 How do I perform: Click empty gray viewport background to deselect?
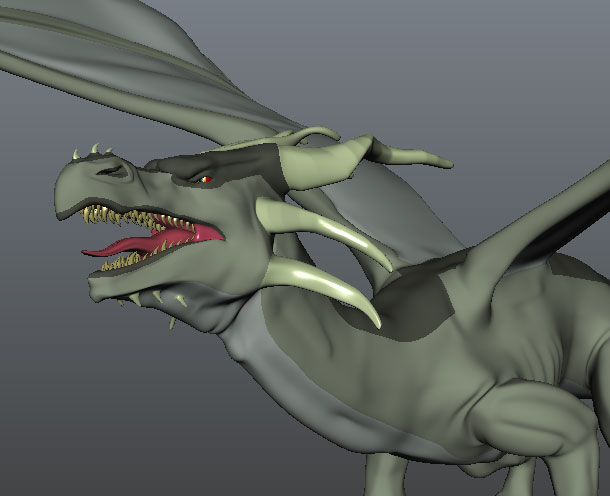(60, 400)
